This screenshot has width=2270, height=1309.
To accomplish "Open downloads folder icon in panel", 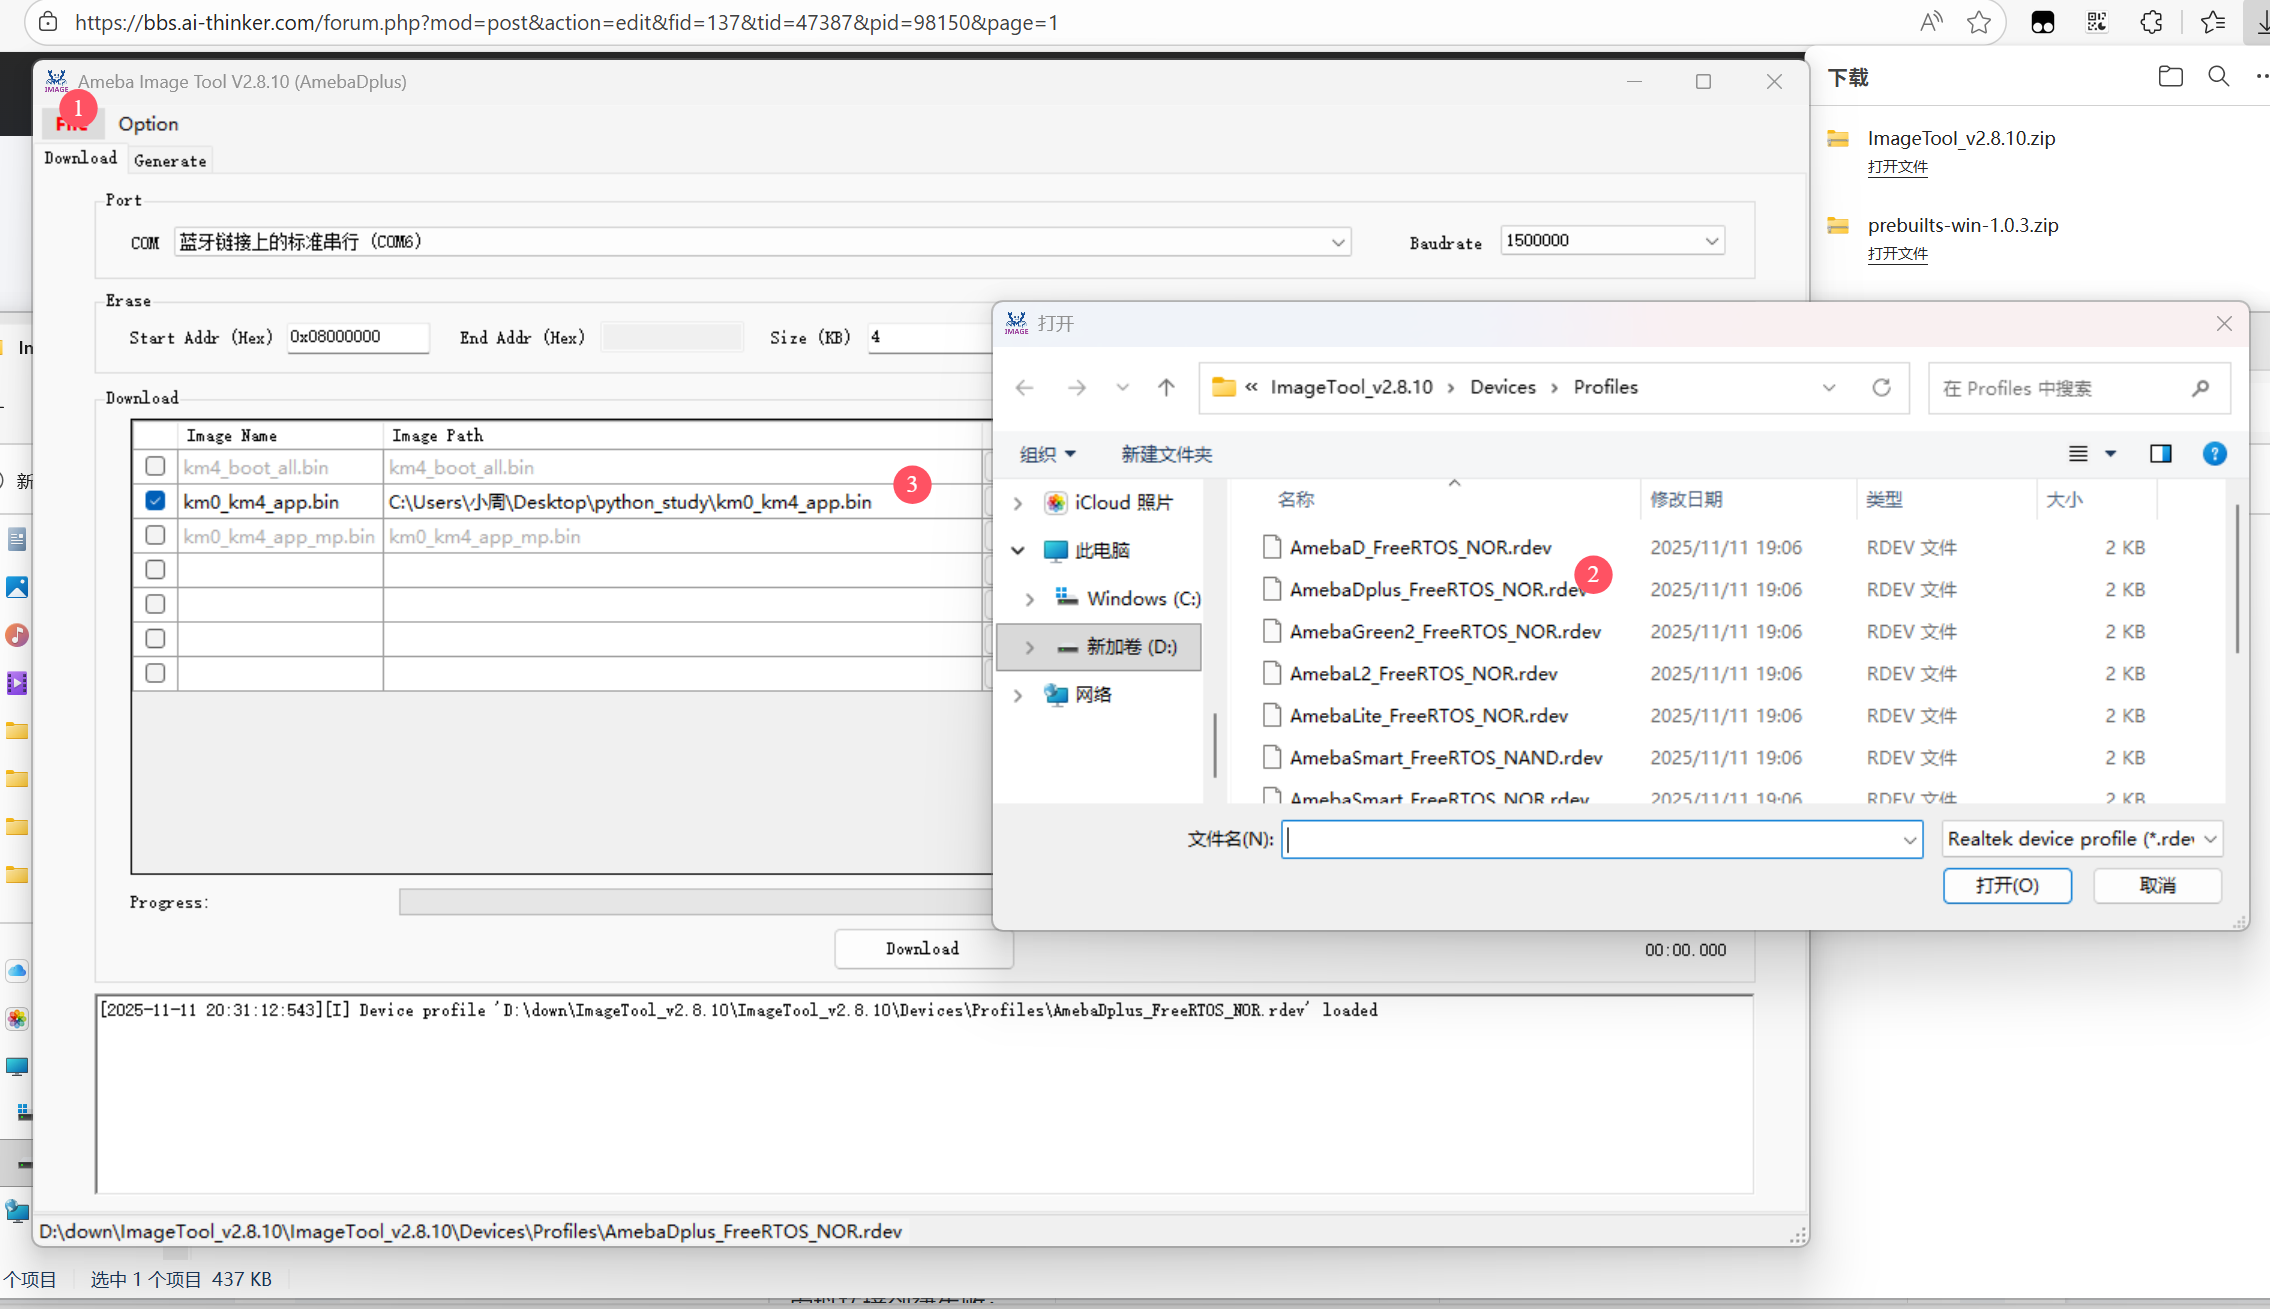I will point(2170,77).
